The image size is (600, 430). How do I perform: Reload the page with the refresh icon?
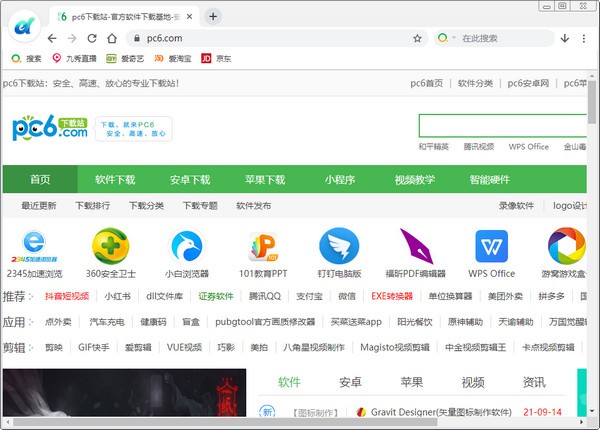click(x=92, y=38)
